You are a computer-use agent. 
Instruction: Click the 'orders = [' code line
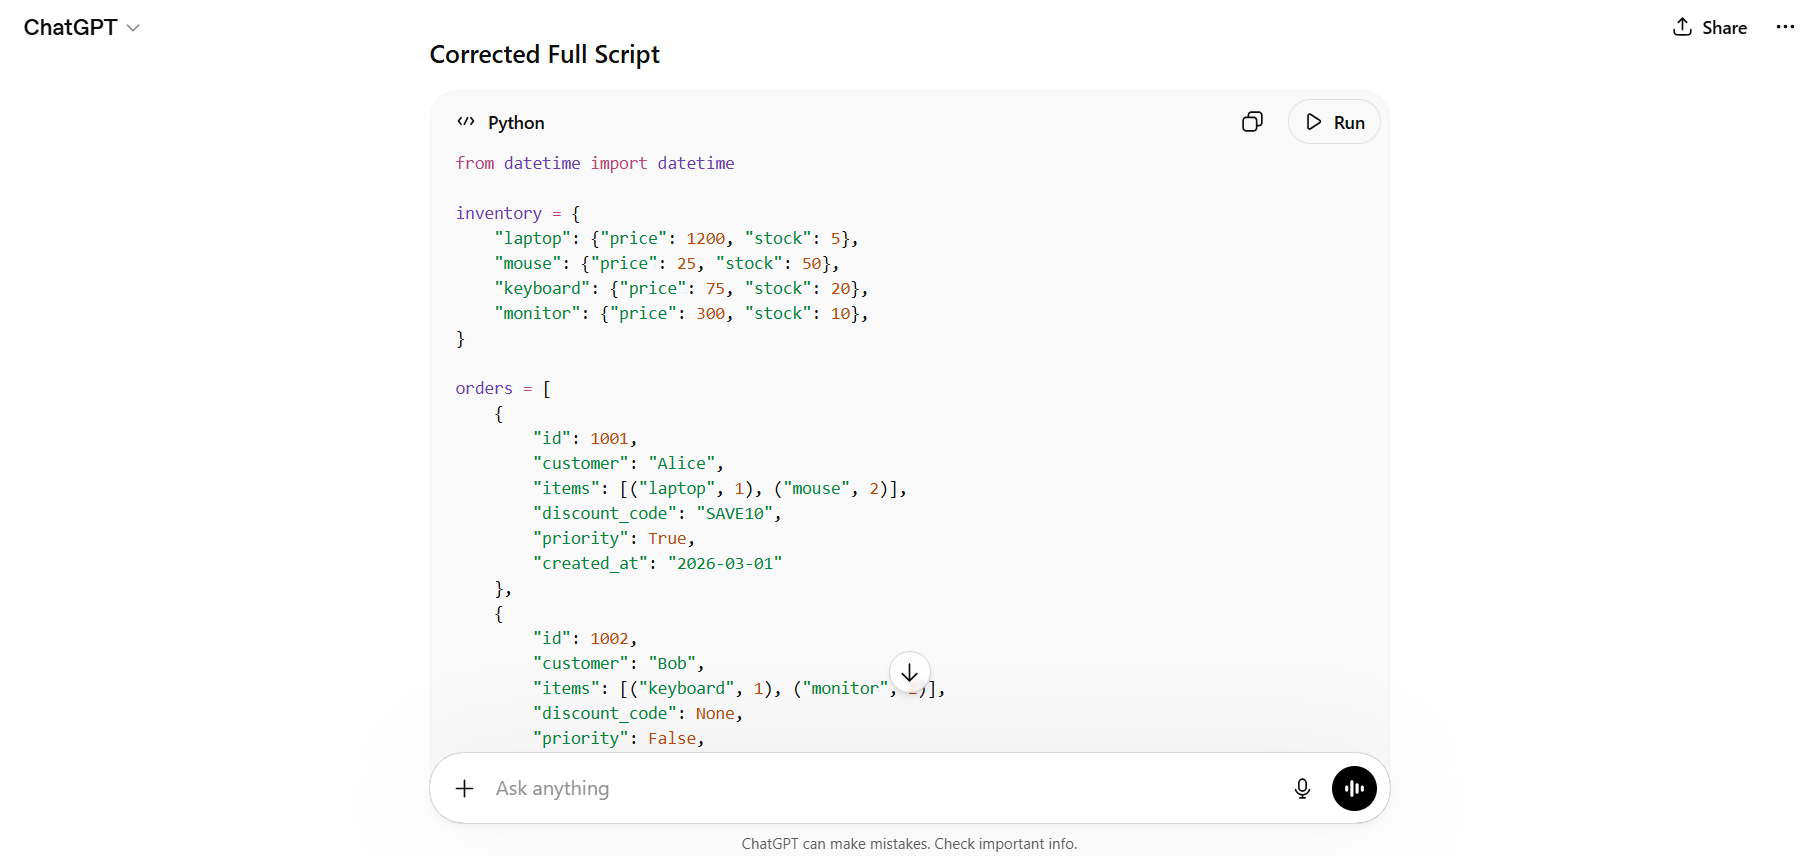[503, 388]
